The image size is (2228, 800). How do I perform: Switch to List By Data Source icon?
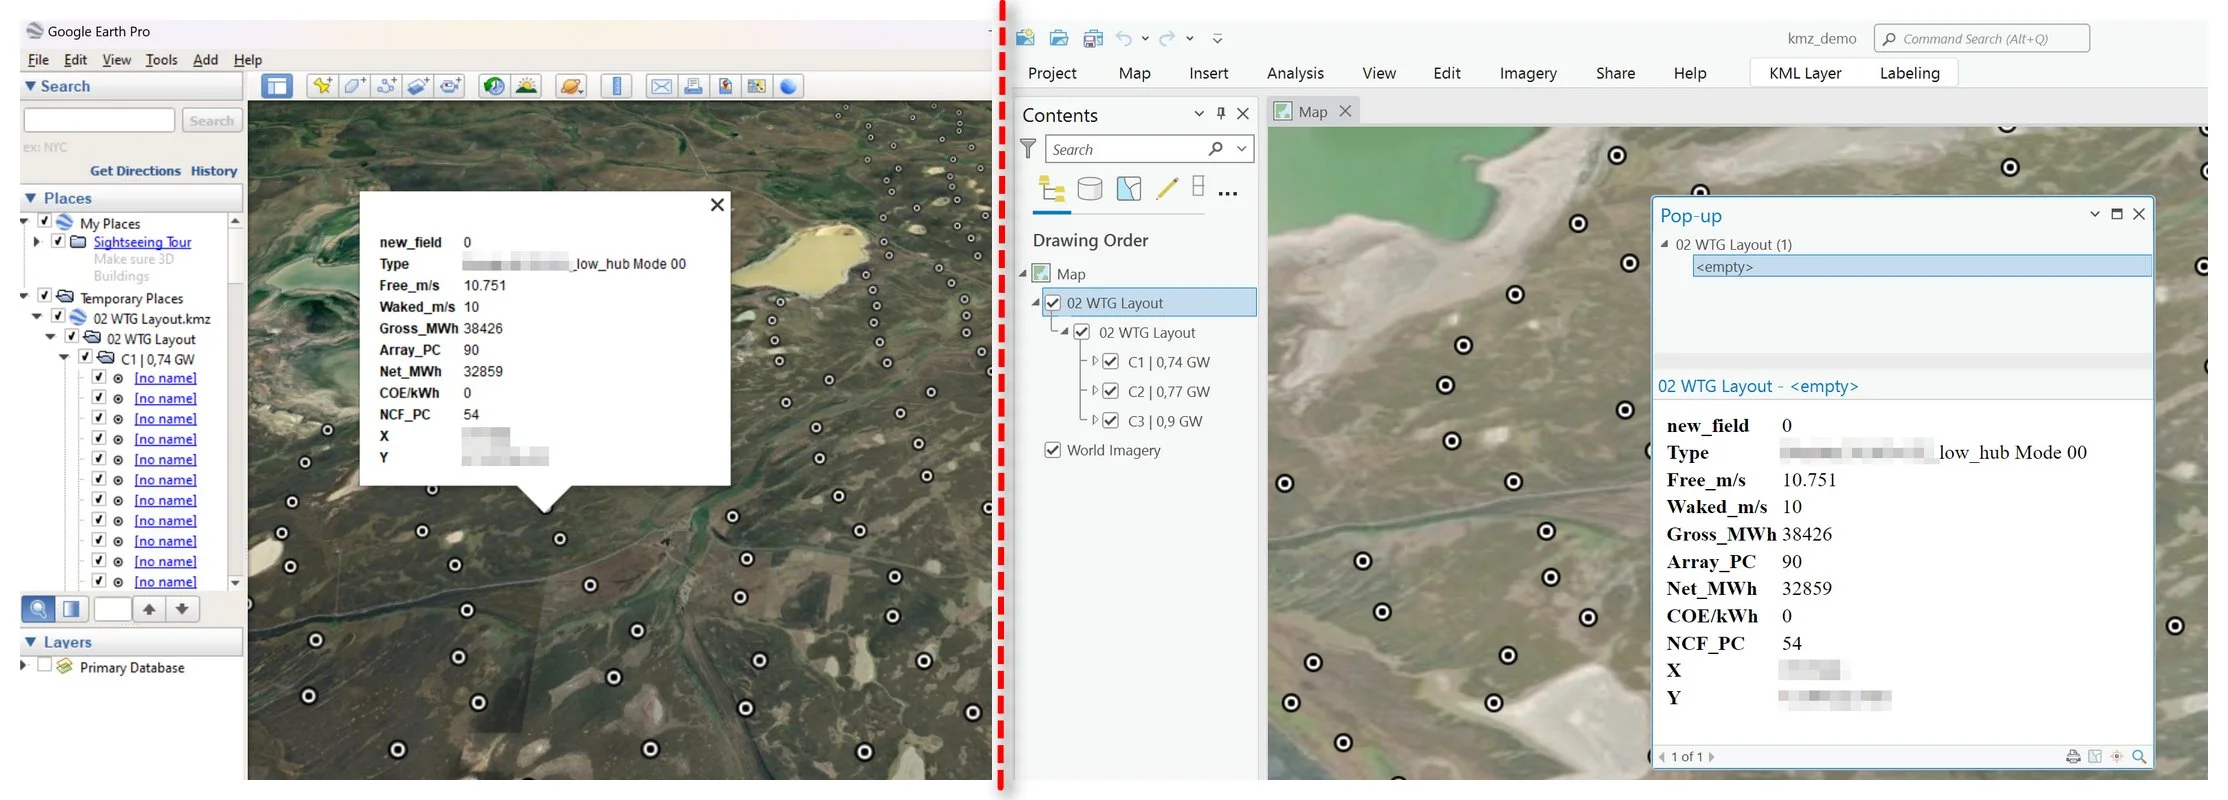coord(1090,188)
